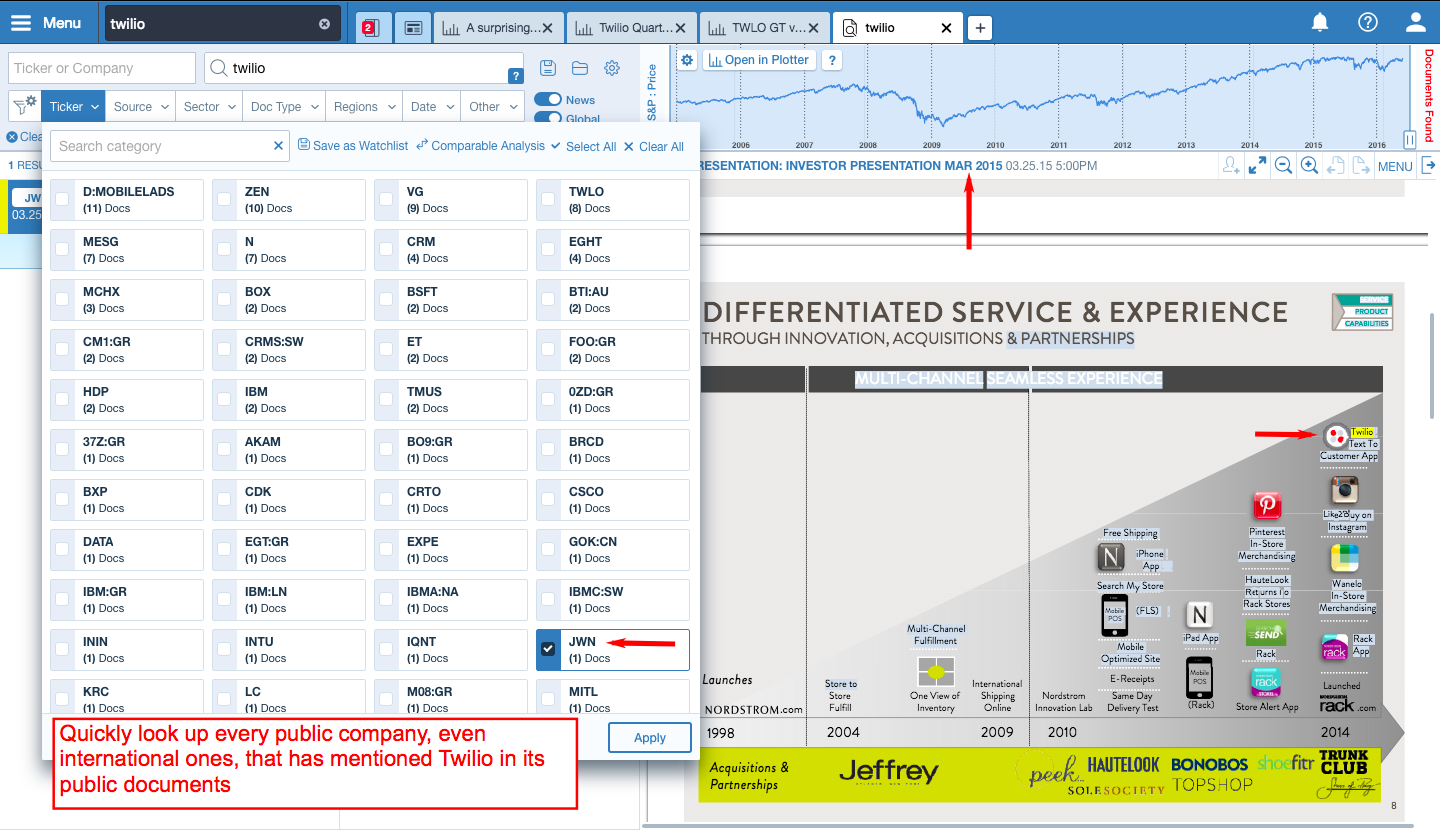This screenshot has width=1440, height=830.
Task: Open the document viewer MENU
Action: pyautogui.click(x=1394, y=166)
